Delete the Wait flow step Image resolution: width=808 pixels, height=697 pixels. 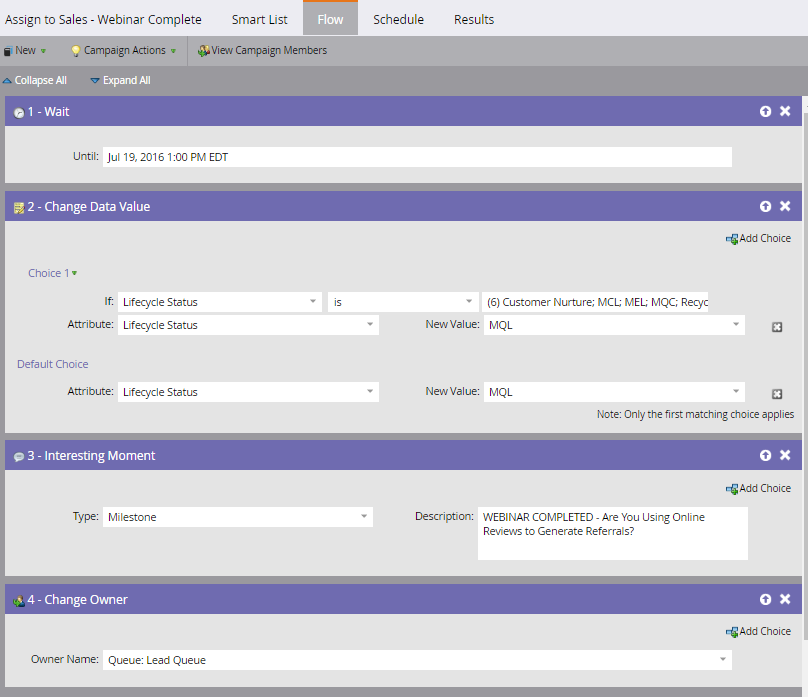(x=785, y=111)
